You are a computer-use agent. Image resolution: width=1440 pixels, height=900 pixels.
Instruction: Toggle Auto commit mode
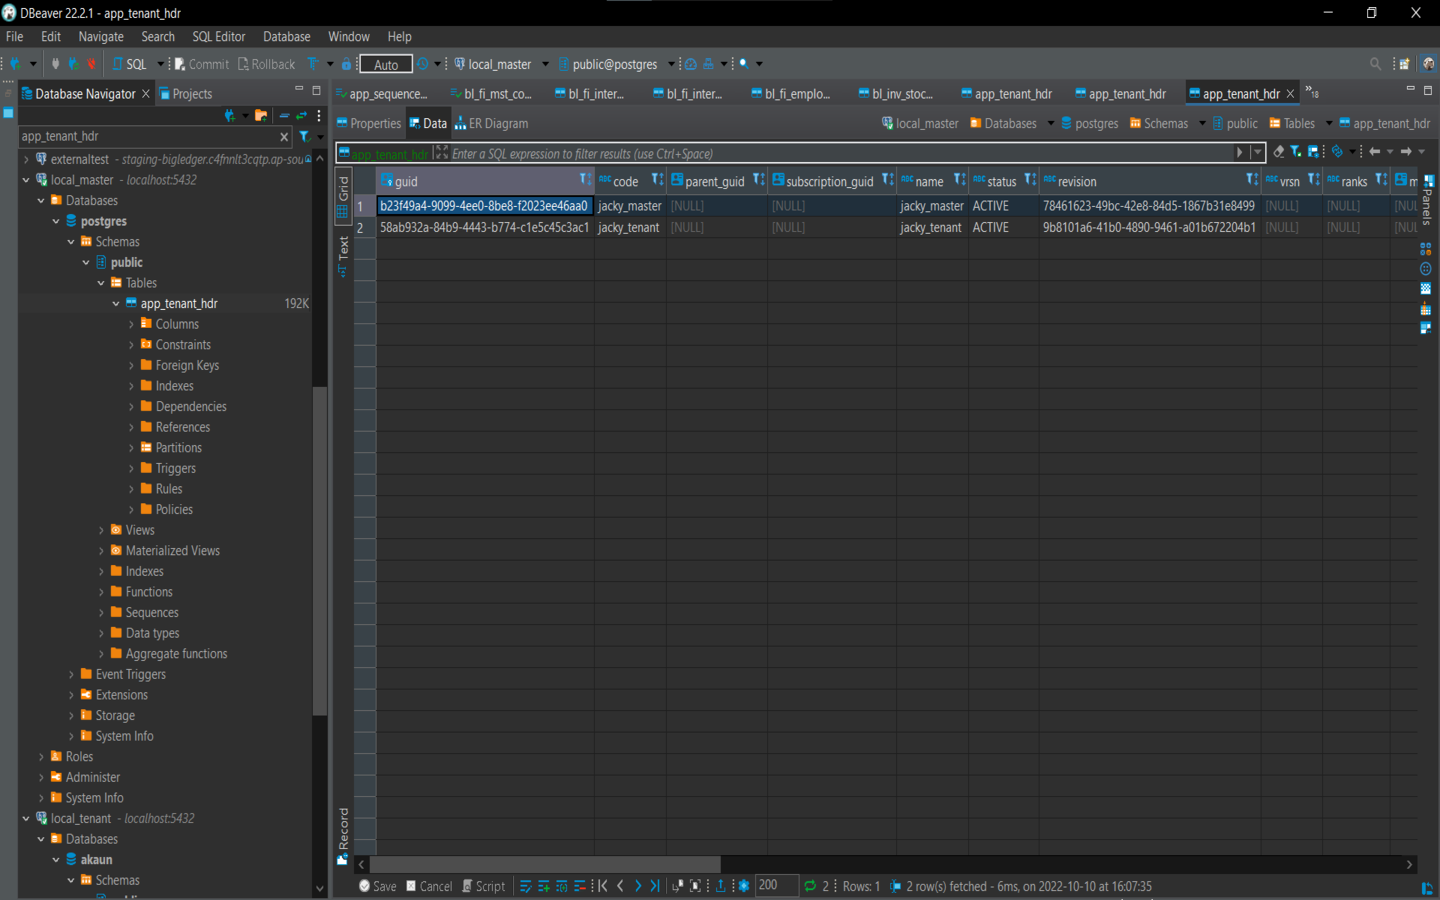[x=386, y=65]
